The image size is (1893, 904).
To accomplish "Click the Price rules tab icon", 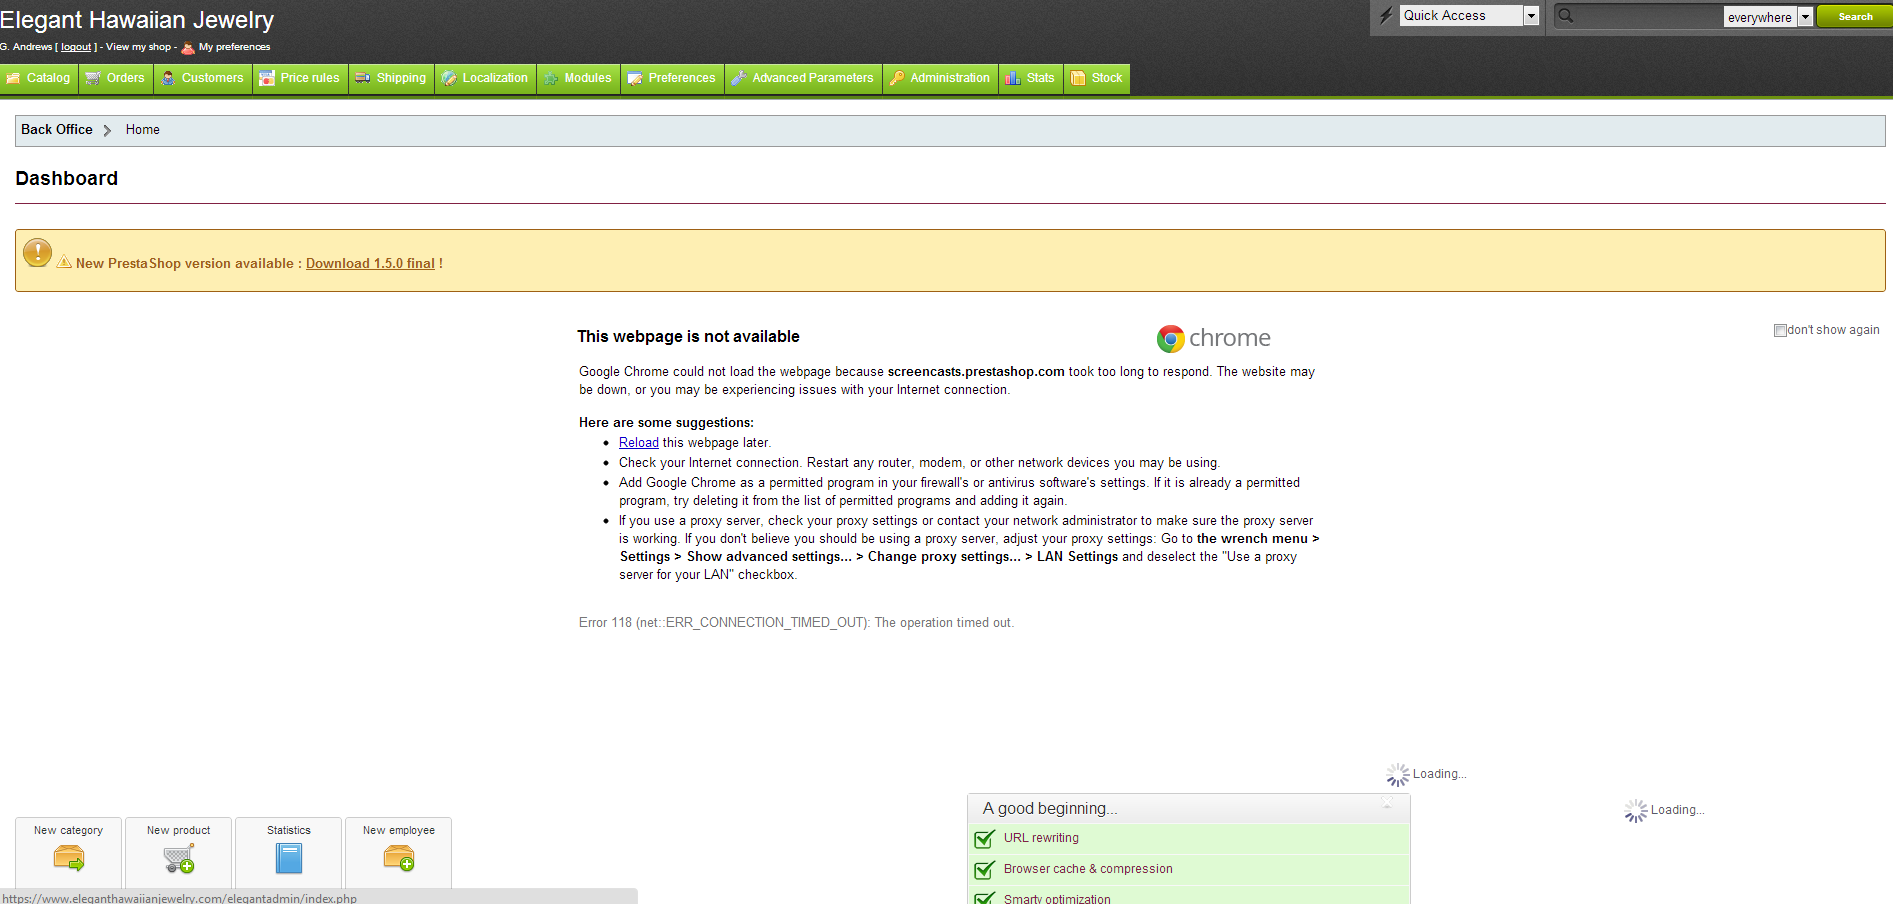I will 267,78.
